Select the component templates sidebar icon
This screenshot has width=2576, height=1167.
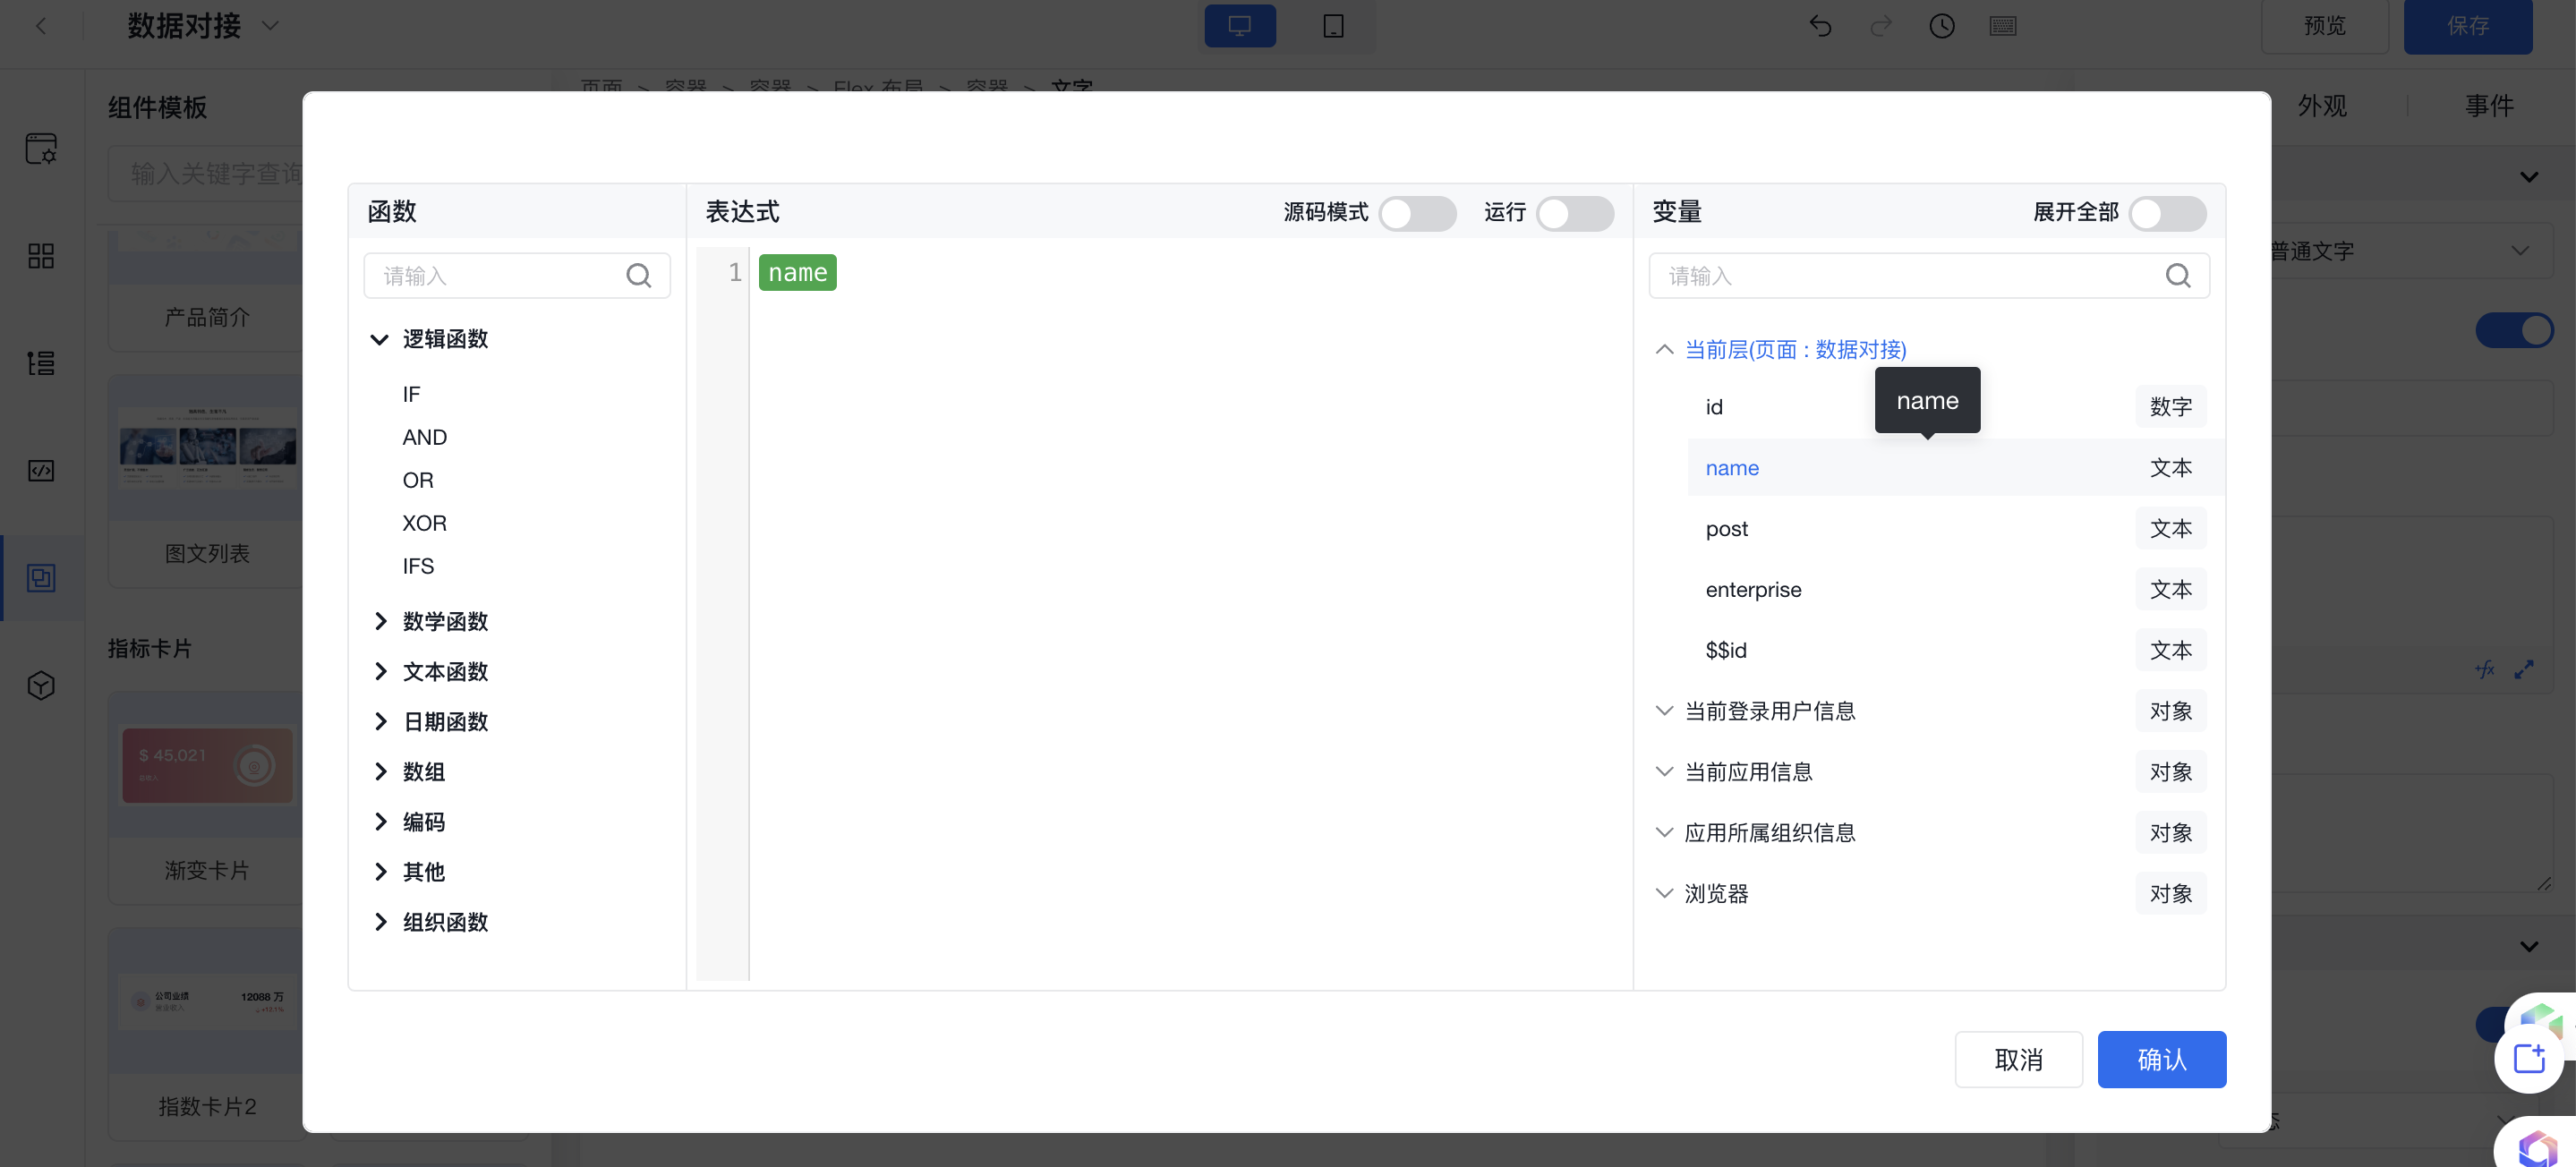click(41, 578)
